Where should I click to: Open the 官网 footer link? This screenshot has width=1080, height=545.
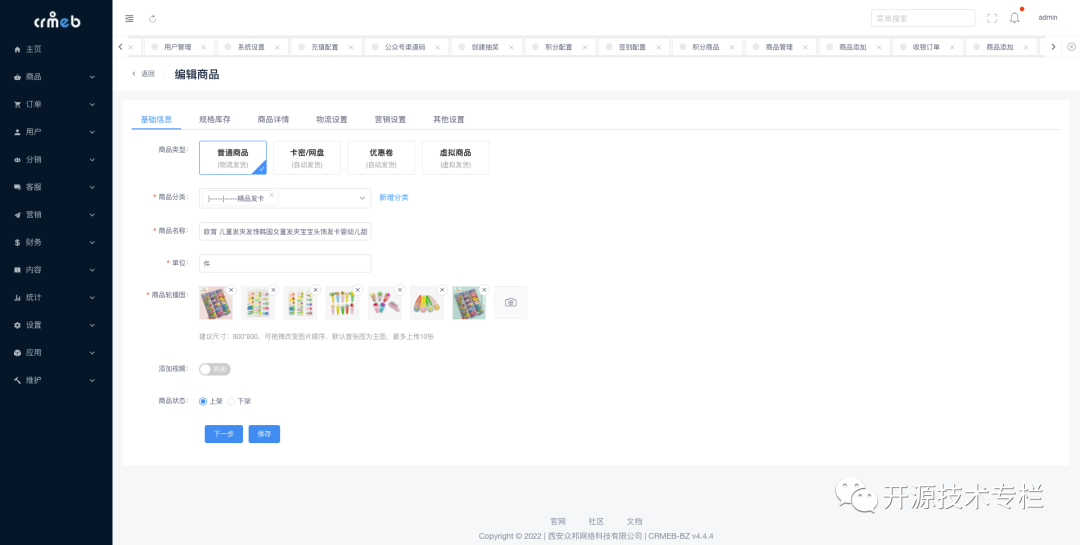tap(558, 522)
